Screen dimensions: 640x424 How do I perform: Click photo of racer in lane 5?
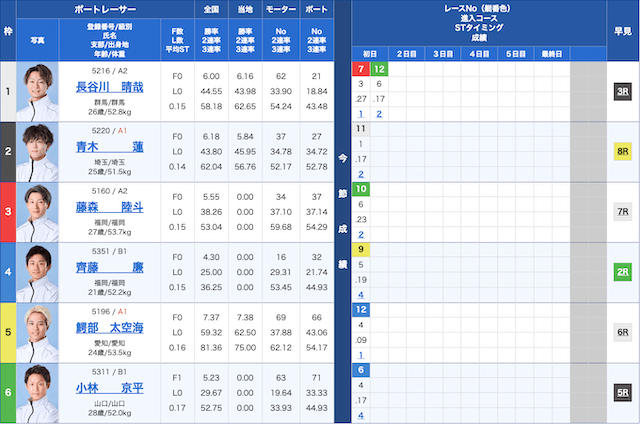[x=38, y=332]
